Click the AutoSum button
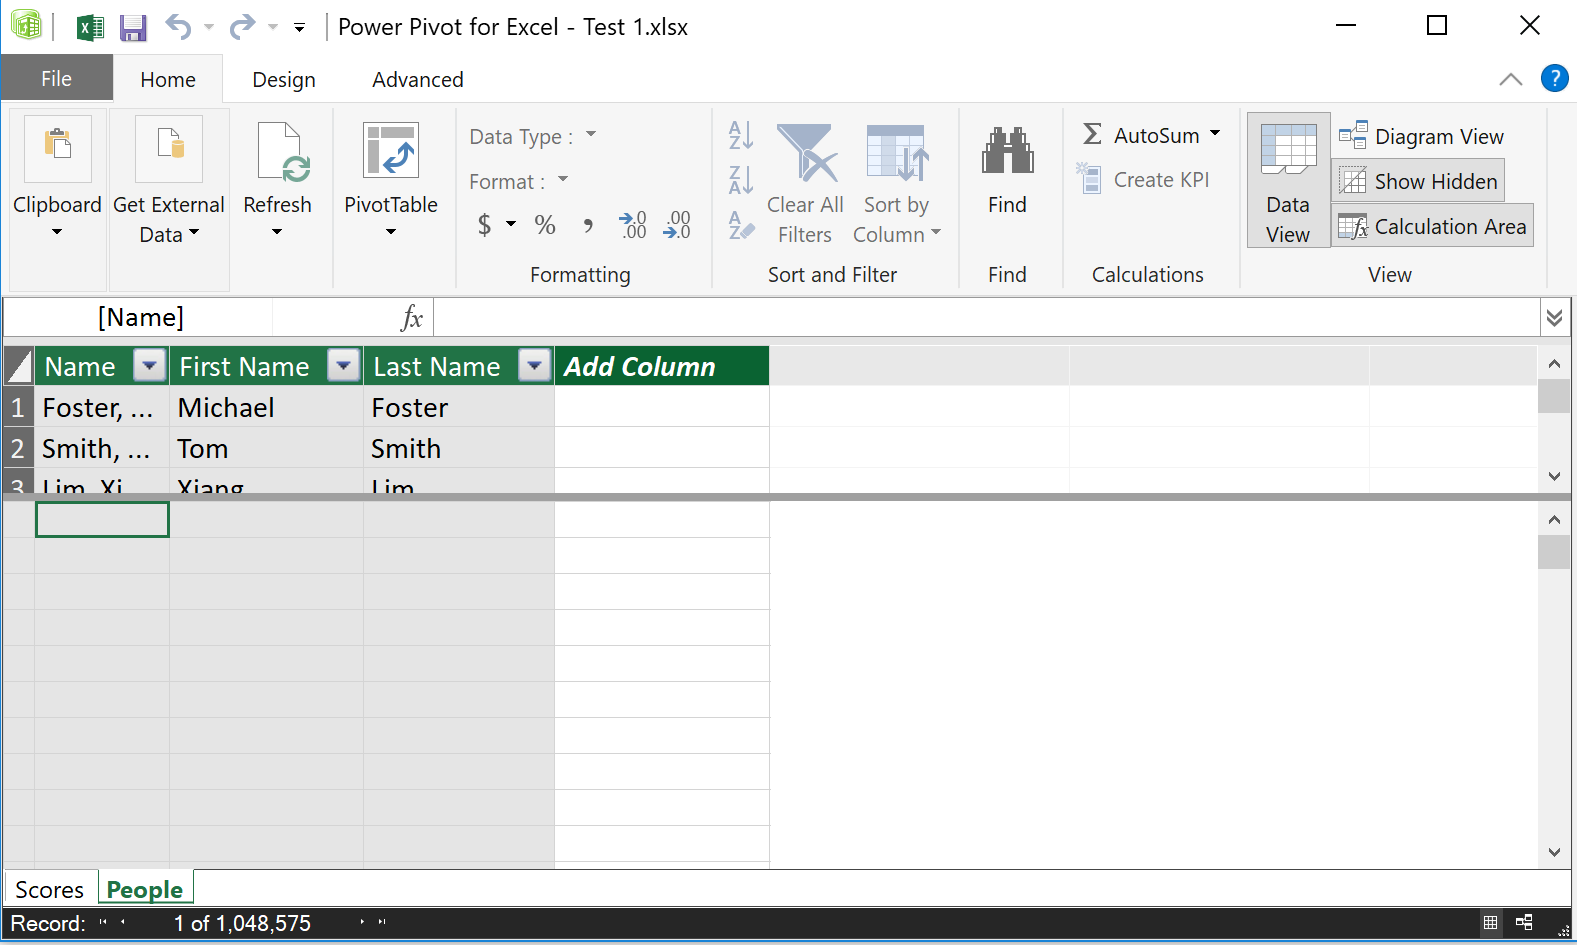1577x945 pixels. click(x=1142, y=135)
